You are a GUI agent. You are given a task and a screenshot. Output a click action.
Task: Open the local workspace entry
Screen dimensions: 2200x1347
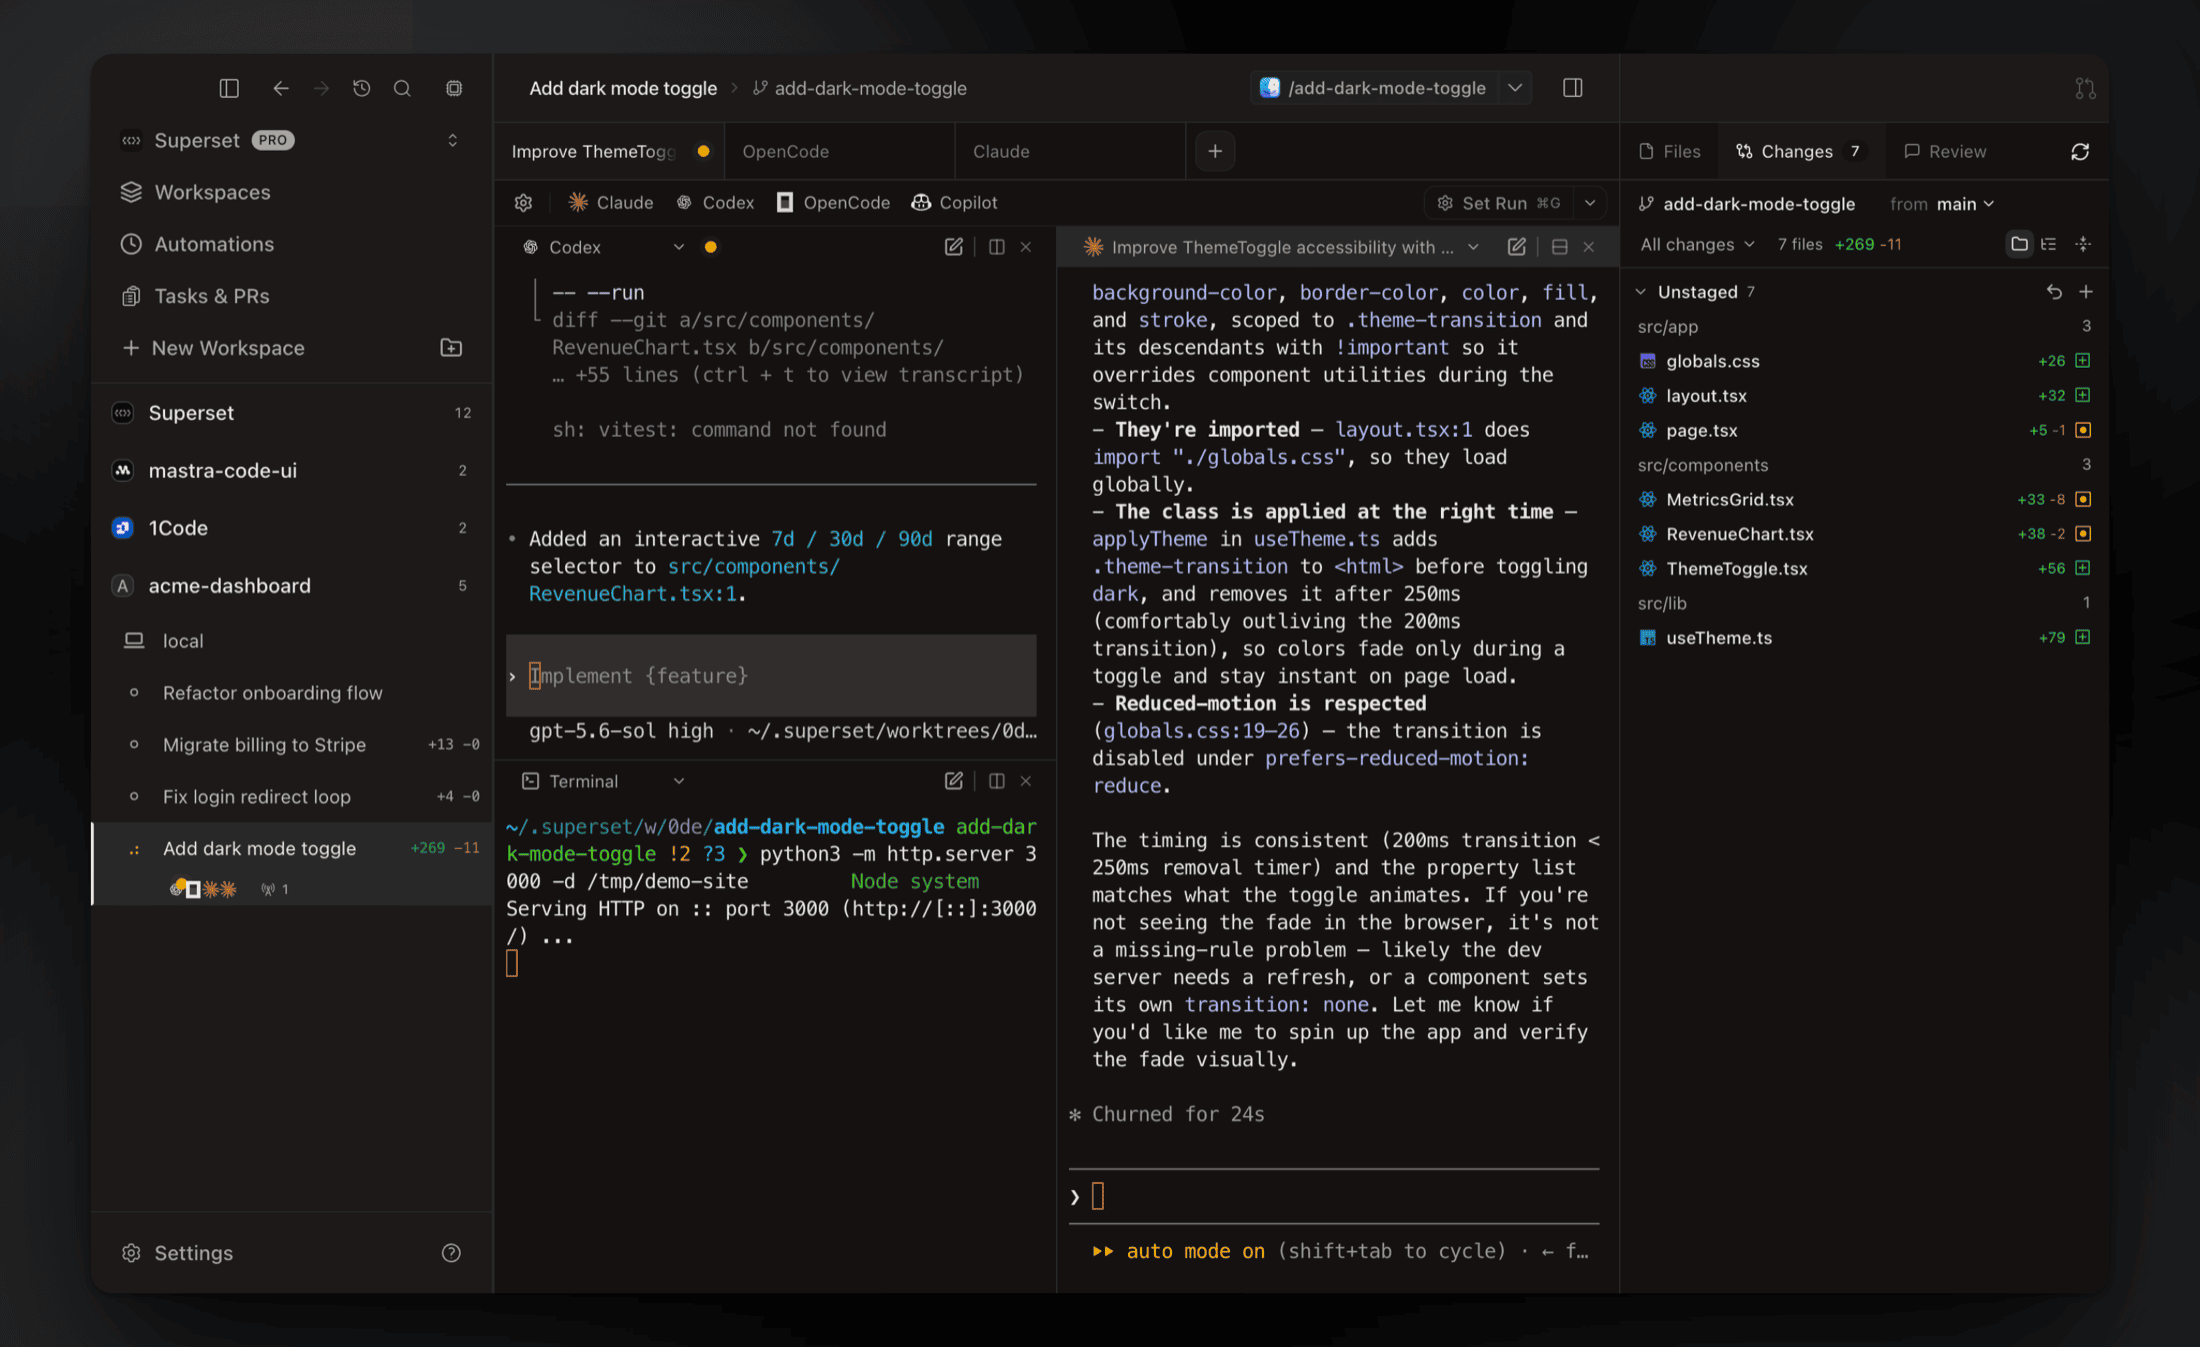tap(291, 641)
